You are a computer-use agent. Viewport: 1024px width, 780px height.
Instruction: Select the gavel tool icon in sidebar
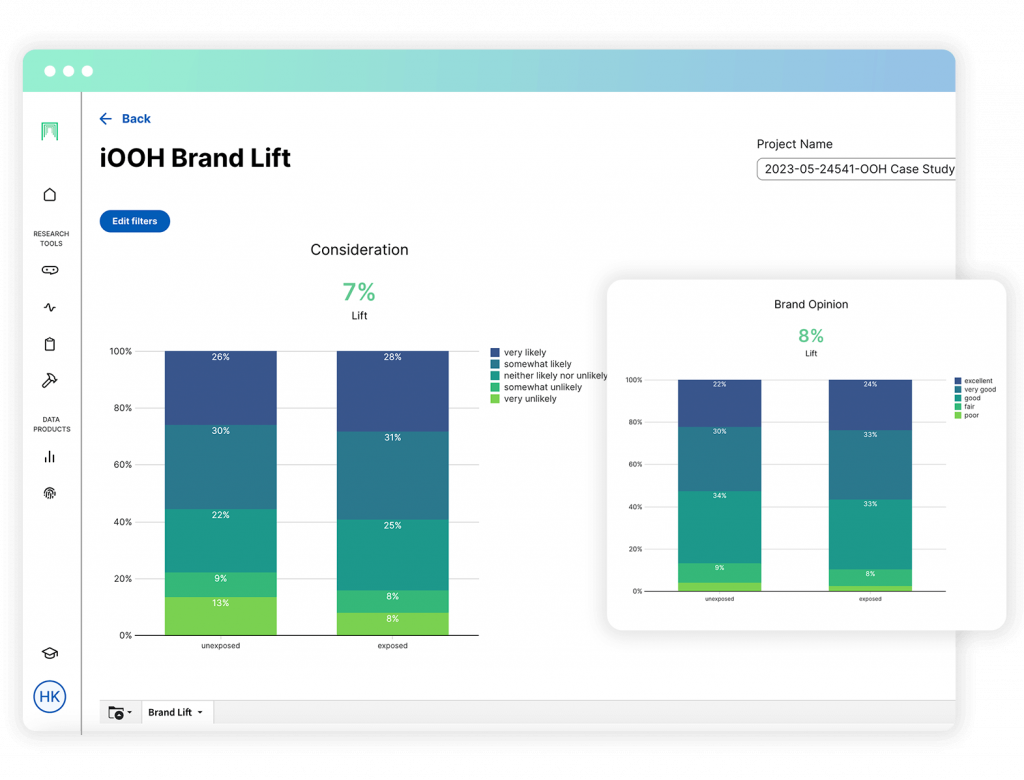pyautogui.click(x=49, y=381)
